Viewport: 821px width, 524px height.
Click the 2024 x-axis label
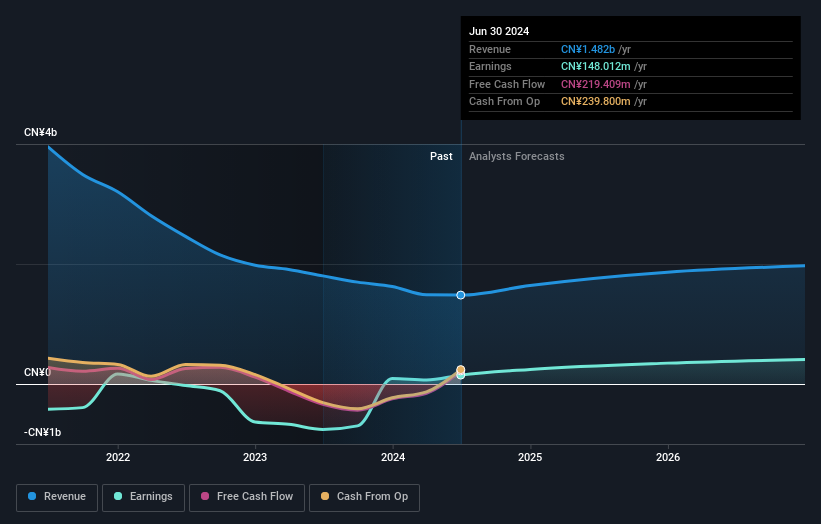click(x=393, y=457)
